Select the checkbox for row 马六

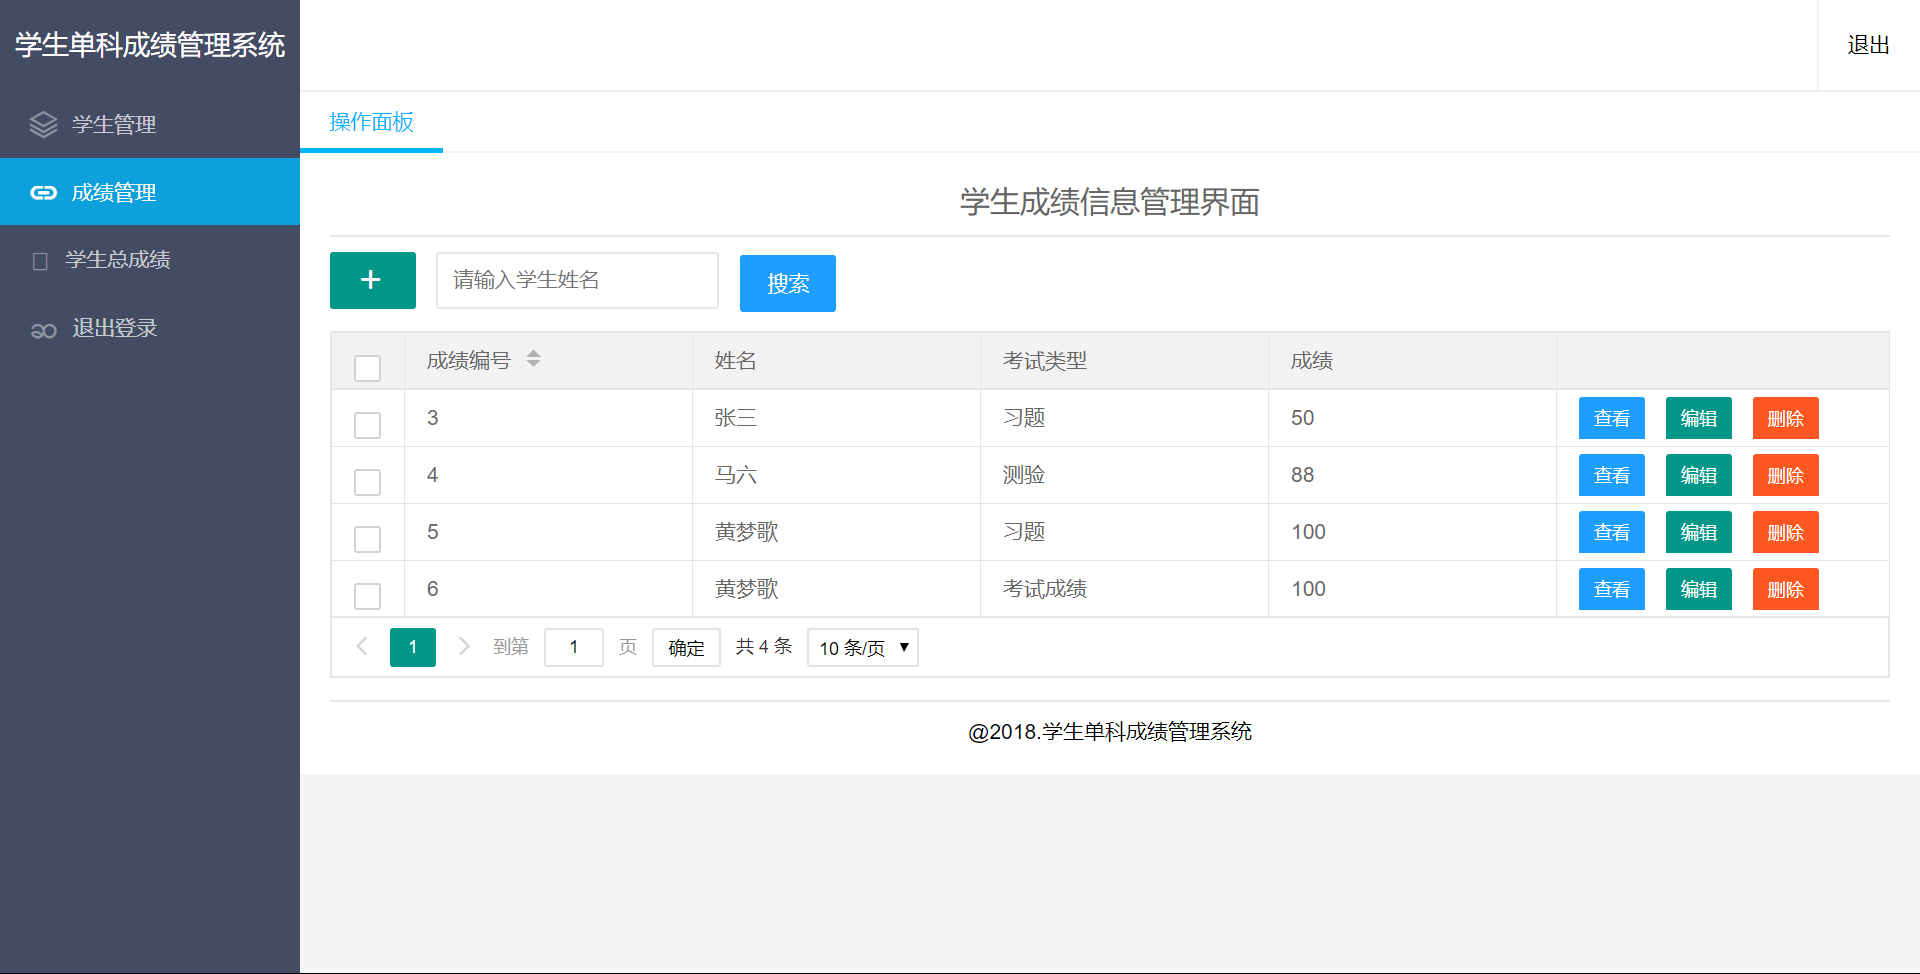click(x=367, y=482)
